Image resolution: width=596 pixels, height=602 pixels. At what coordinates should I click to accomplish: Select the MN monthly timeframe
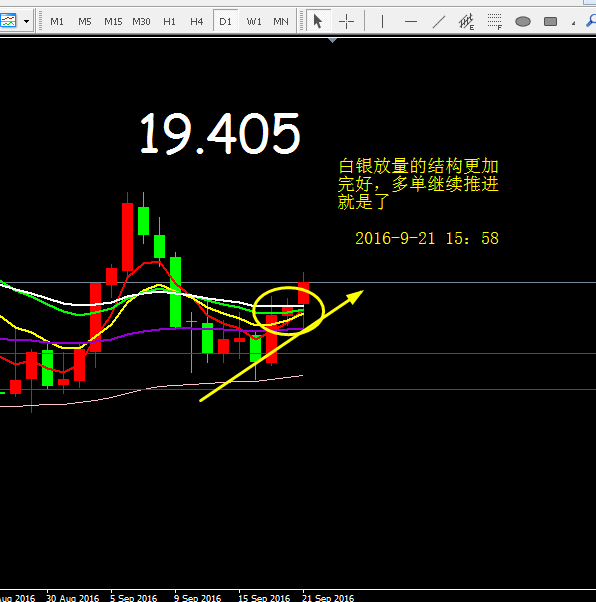click(281, 22)
